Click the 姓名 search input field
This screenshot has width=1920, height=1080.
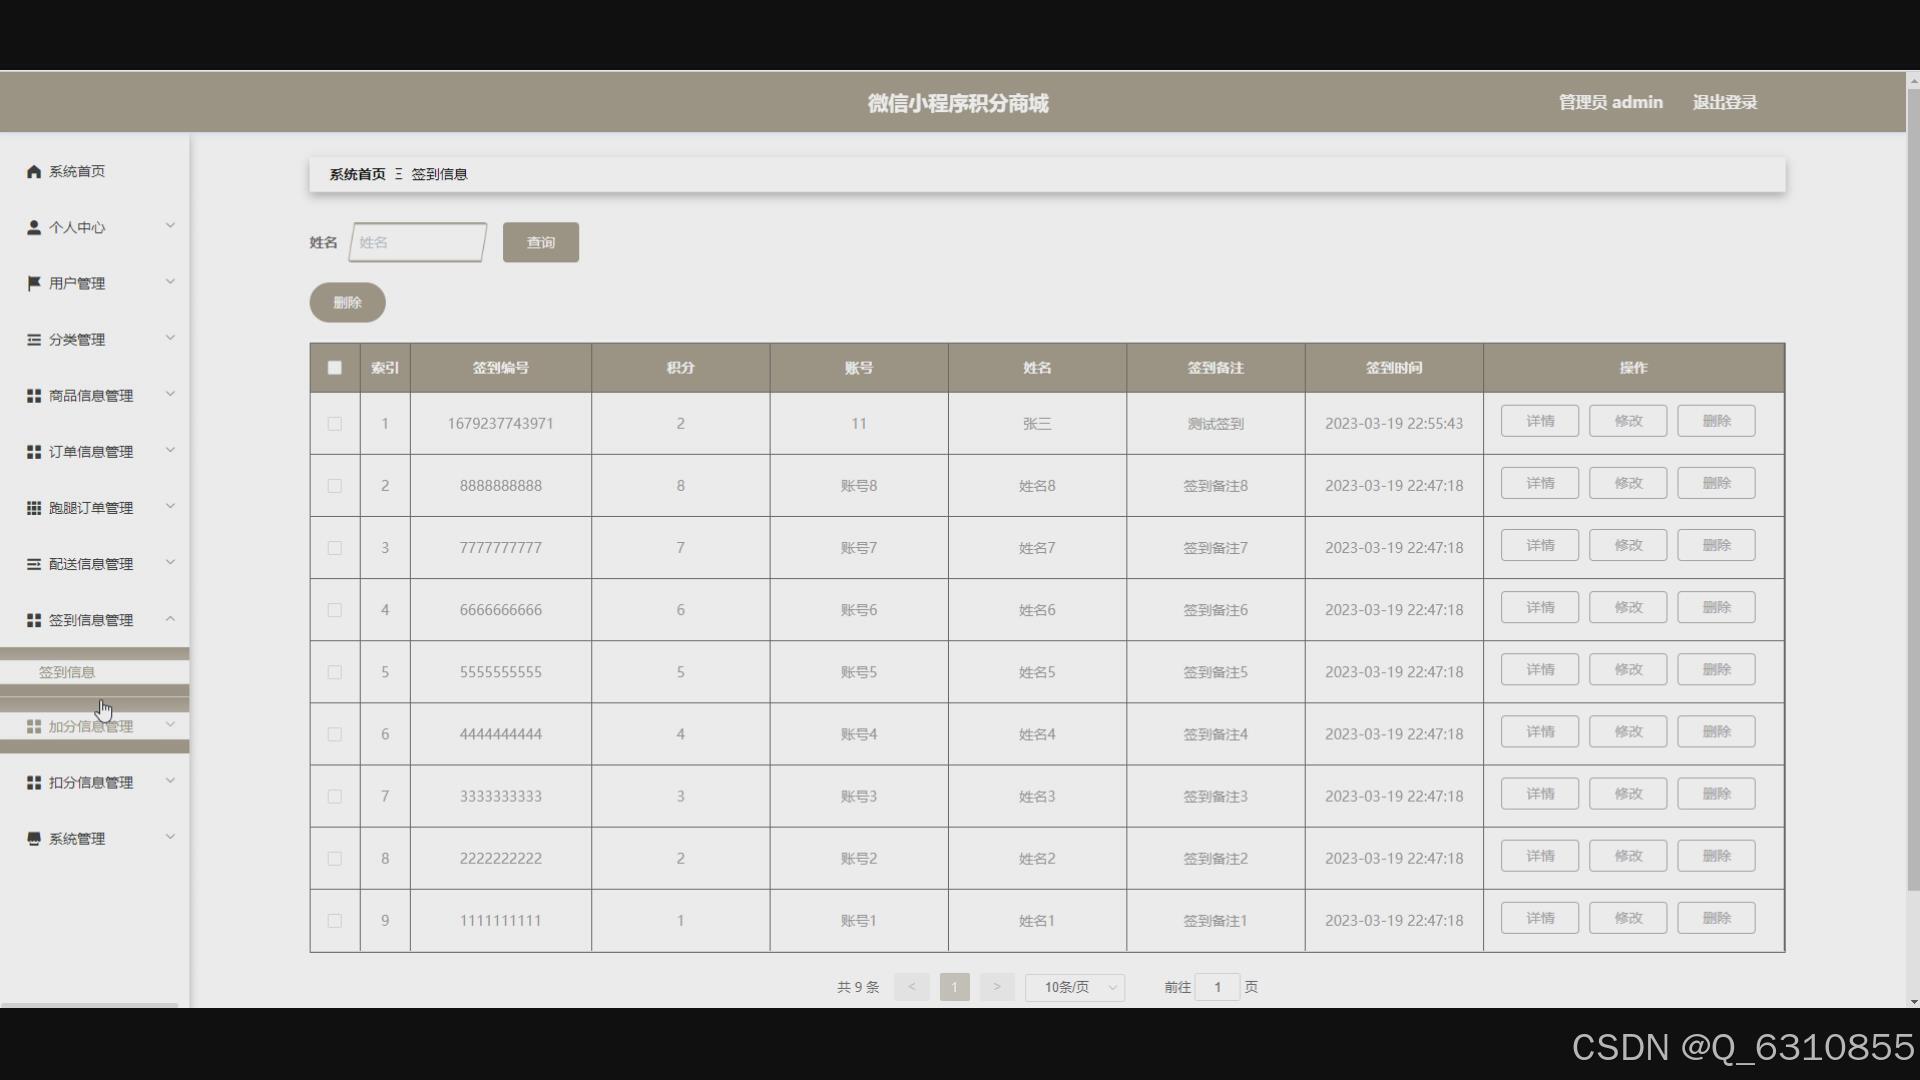point(417,243)
